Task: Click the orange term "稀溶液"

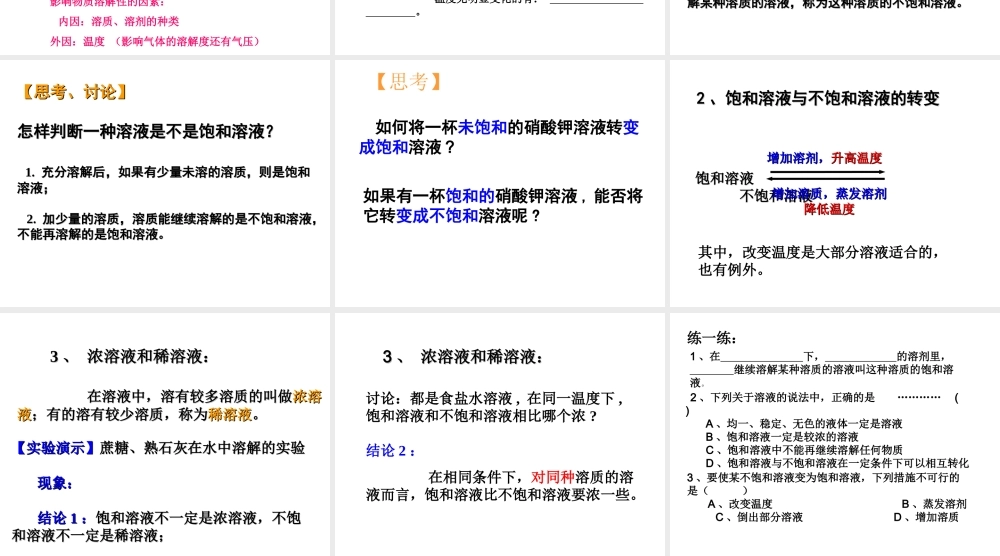Action: coord(230,415)
